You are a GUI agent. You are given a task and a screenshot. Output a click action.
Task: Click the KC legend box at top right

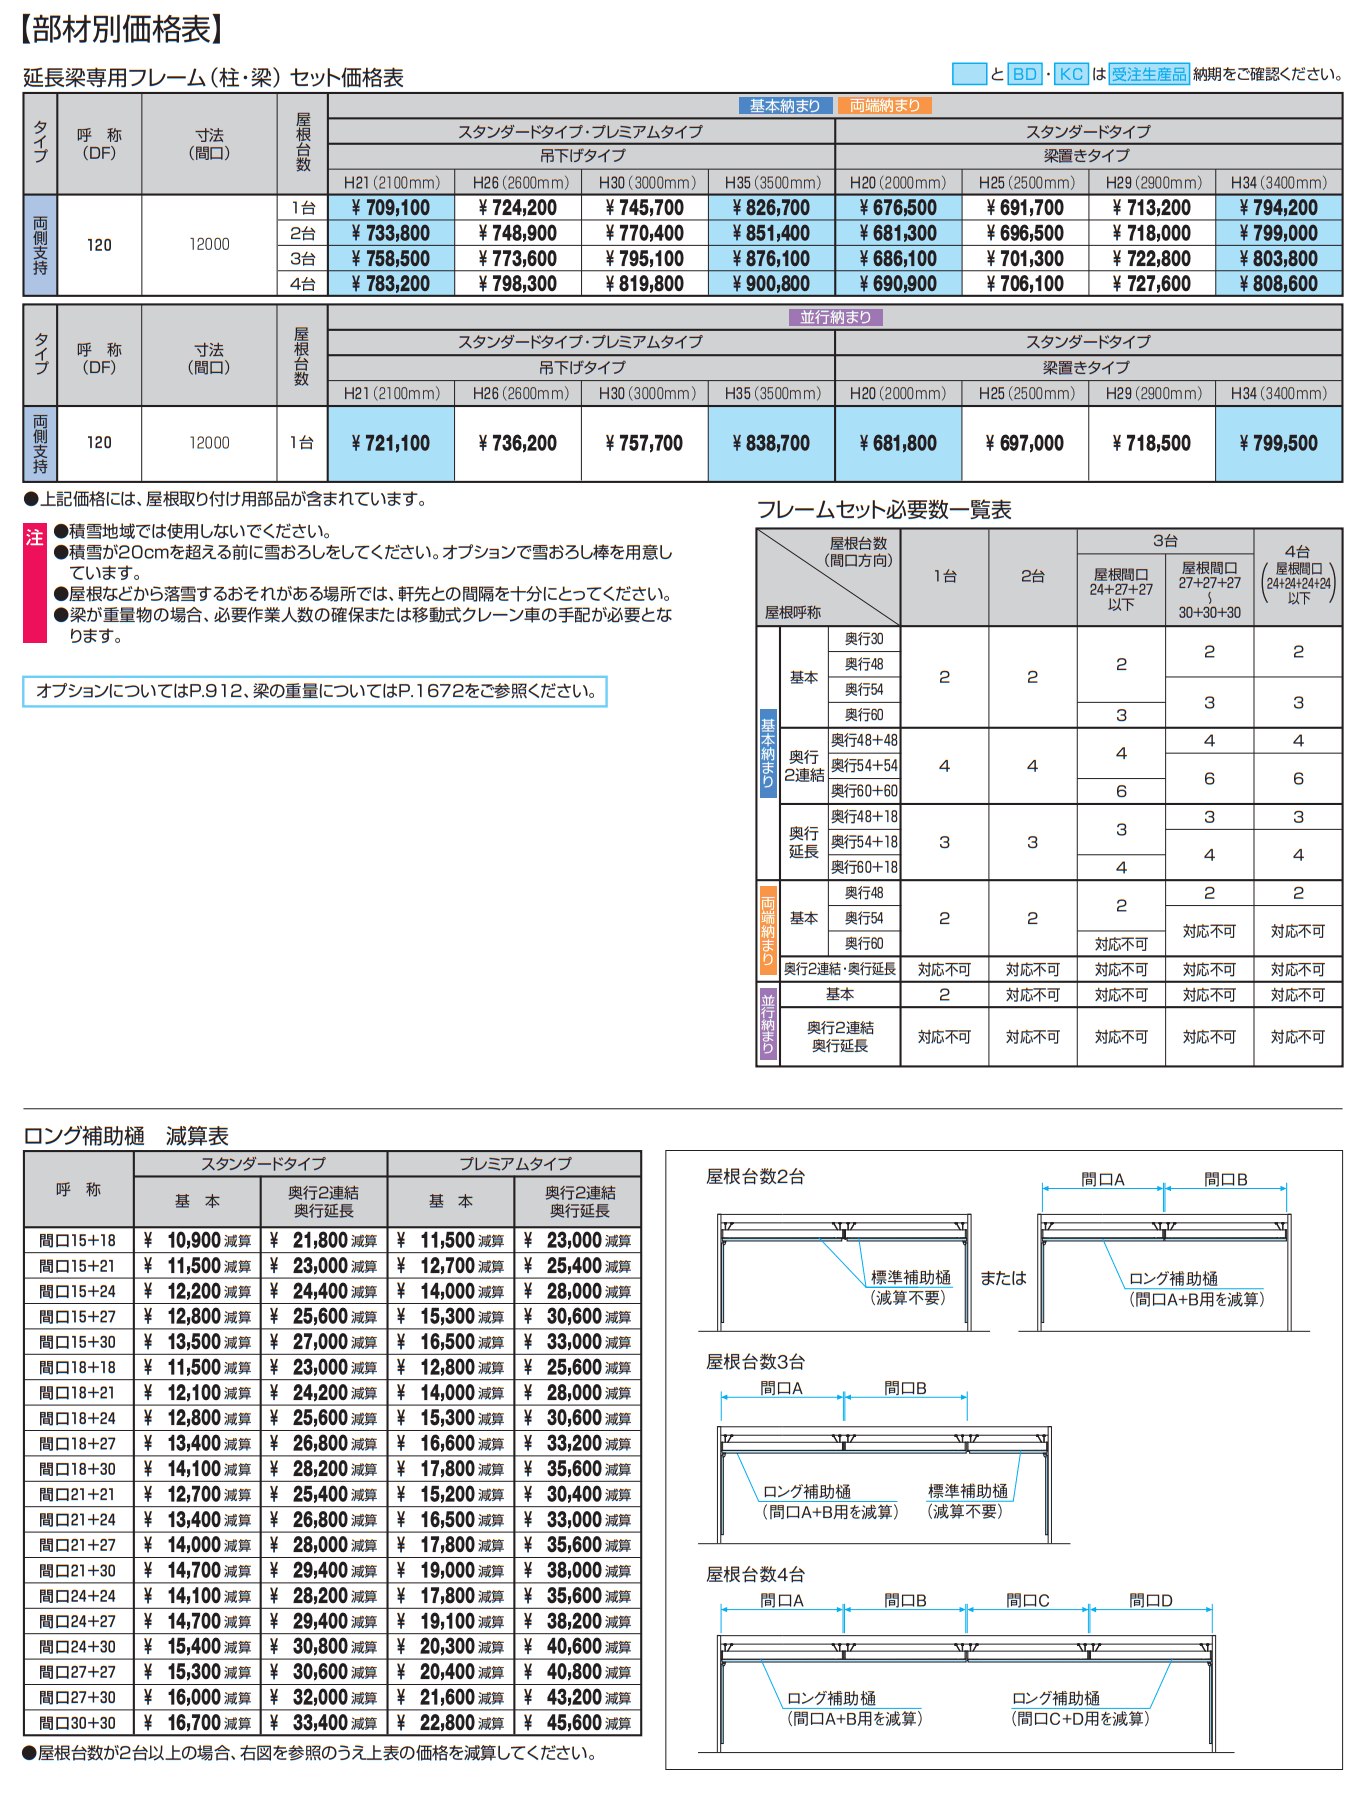point(1071,74)
